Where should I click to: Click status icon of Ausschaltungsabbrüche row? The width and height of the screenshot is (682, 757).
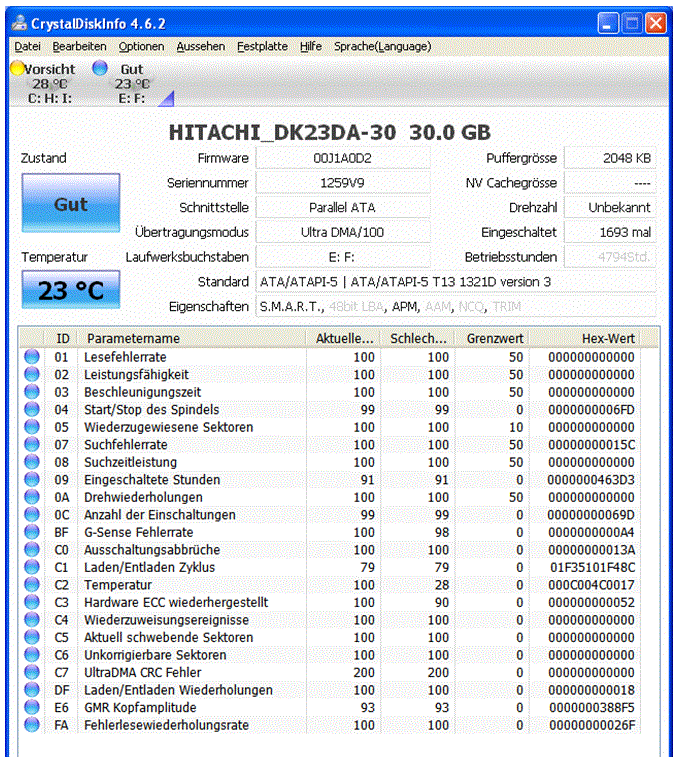[x=32, y=549]
